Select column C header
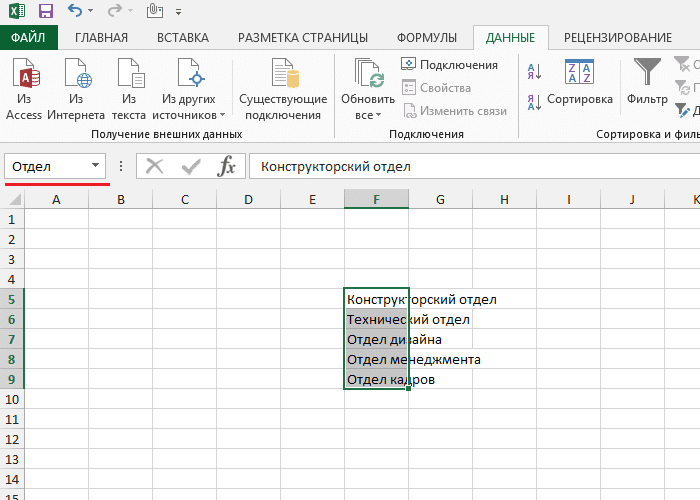 tap(184, 199)
